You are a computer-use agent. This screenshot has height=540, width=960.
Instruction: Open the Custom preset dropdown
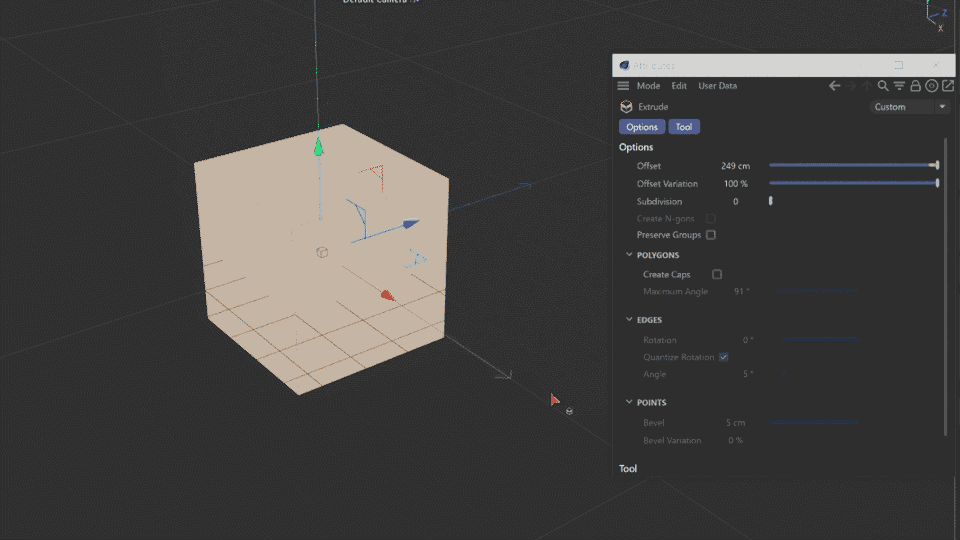[x=909, y=107]
